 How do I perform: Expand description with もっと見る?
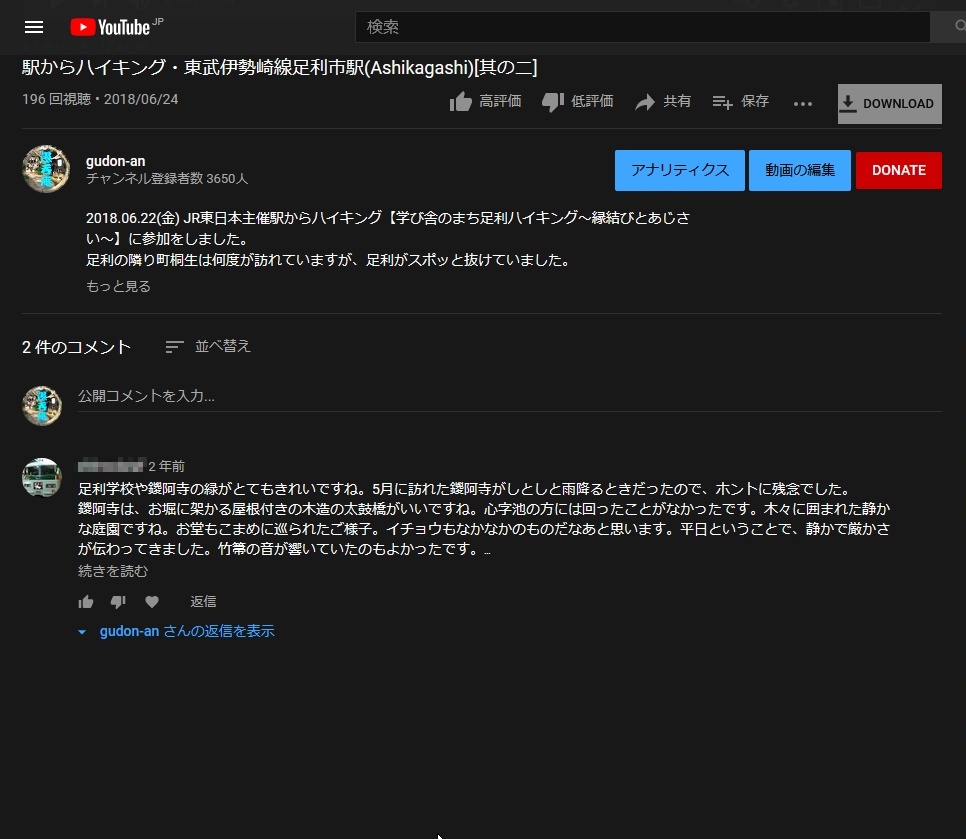(118, 286)
